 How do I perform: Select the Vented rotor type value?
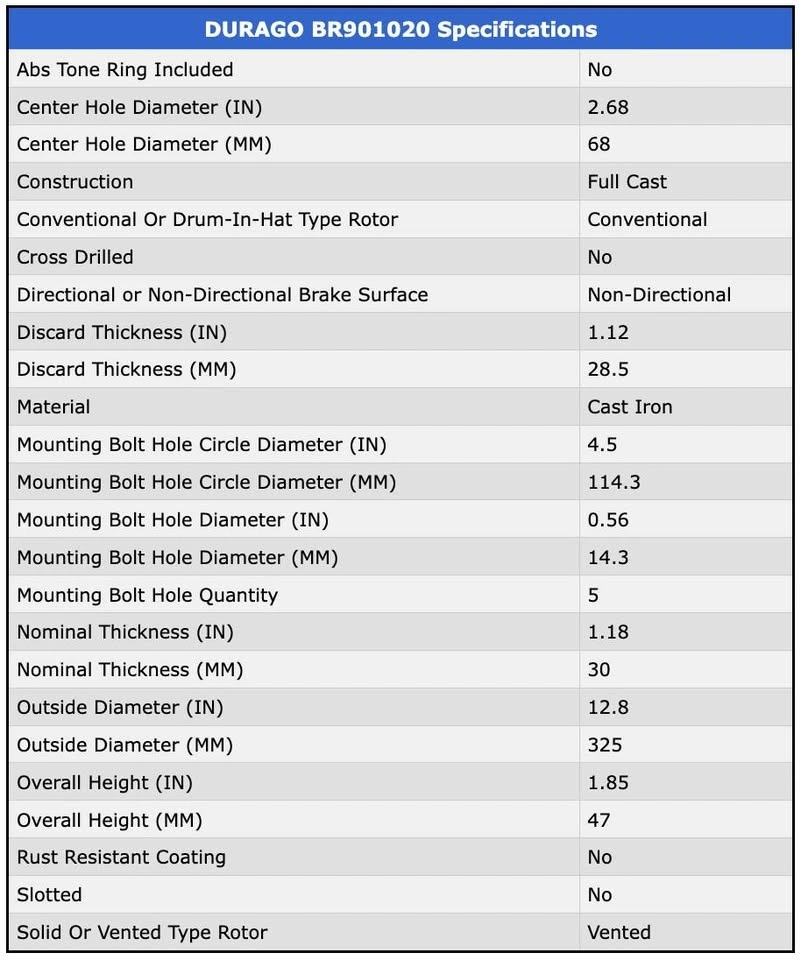point(619,932)
